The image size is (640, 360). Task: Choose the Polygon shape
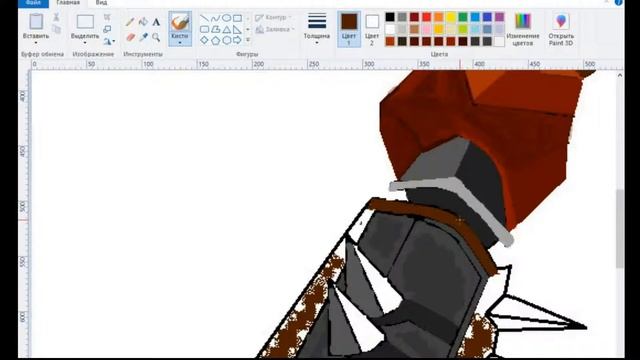click(216, 29)
